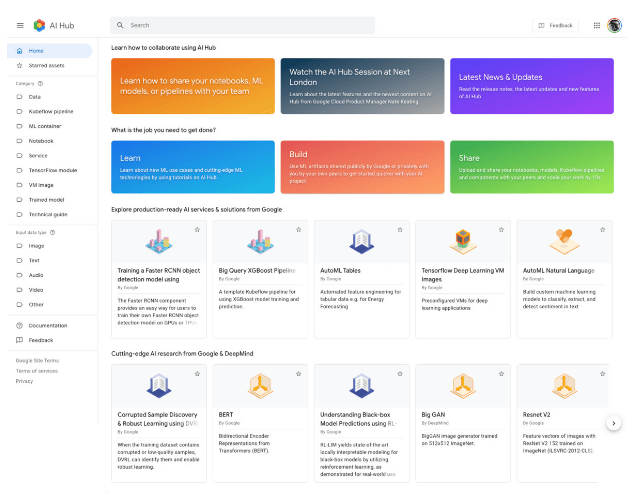Select Home in the sidebar
This screenshot has width=638, height=495.
tap(36, 50)
